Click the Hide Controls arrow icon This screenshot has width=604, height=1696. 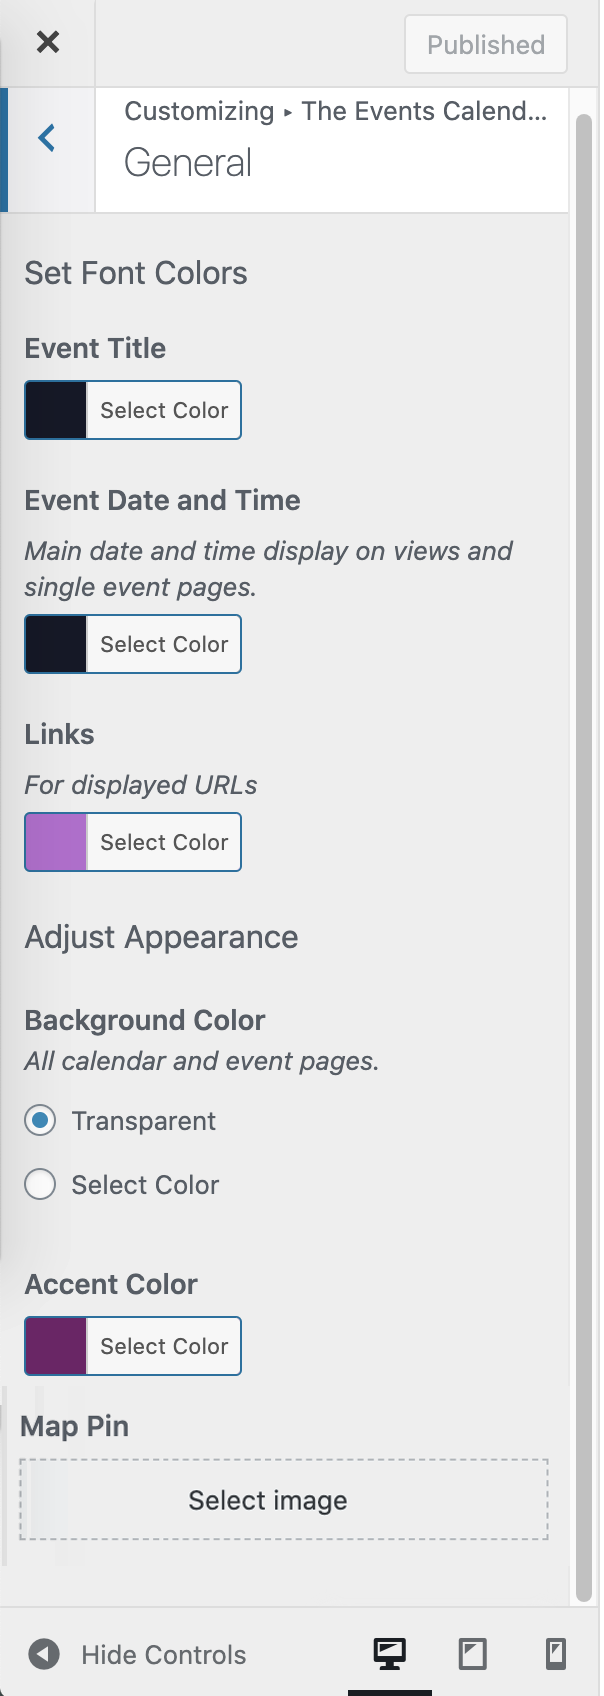(x=43, y=1655)
